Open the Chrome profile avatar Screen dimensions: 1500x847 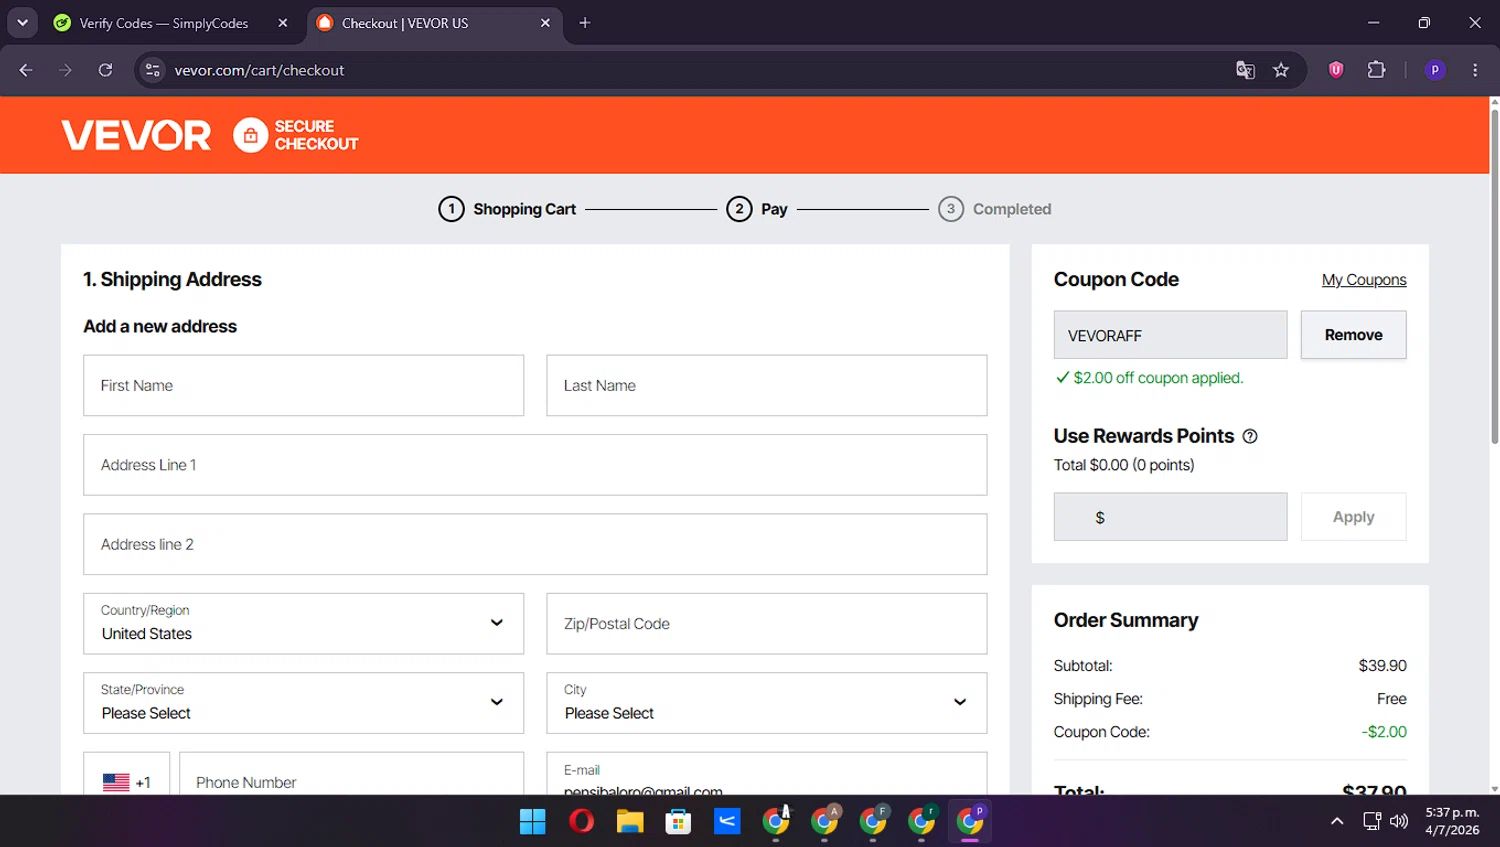pyautogui.click(x=1435, y=70)
